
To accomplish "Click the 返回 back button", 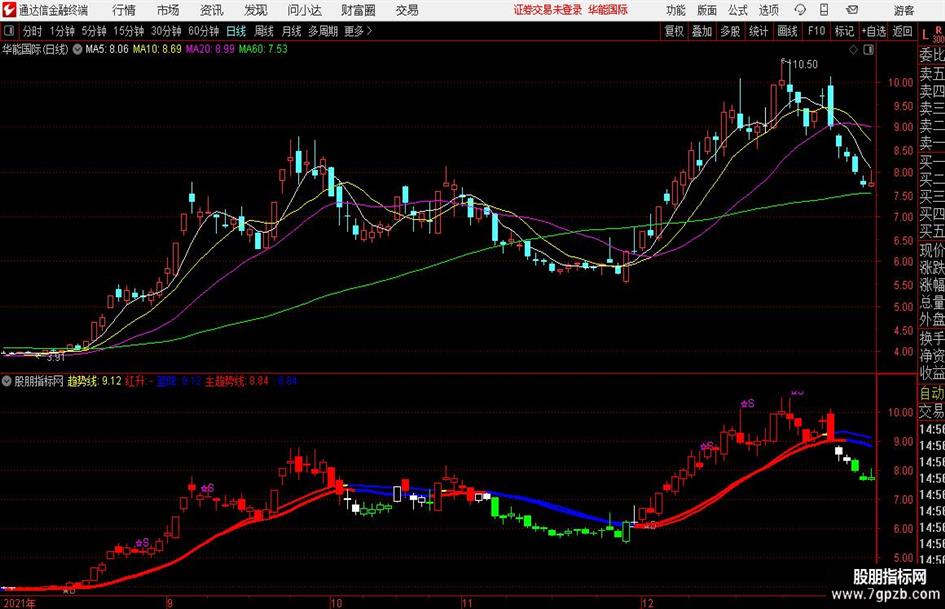I will (902, 31).
